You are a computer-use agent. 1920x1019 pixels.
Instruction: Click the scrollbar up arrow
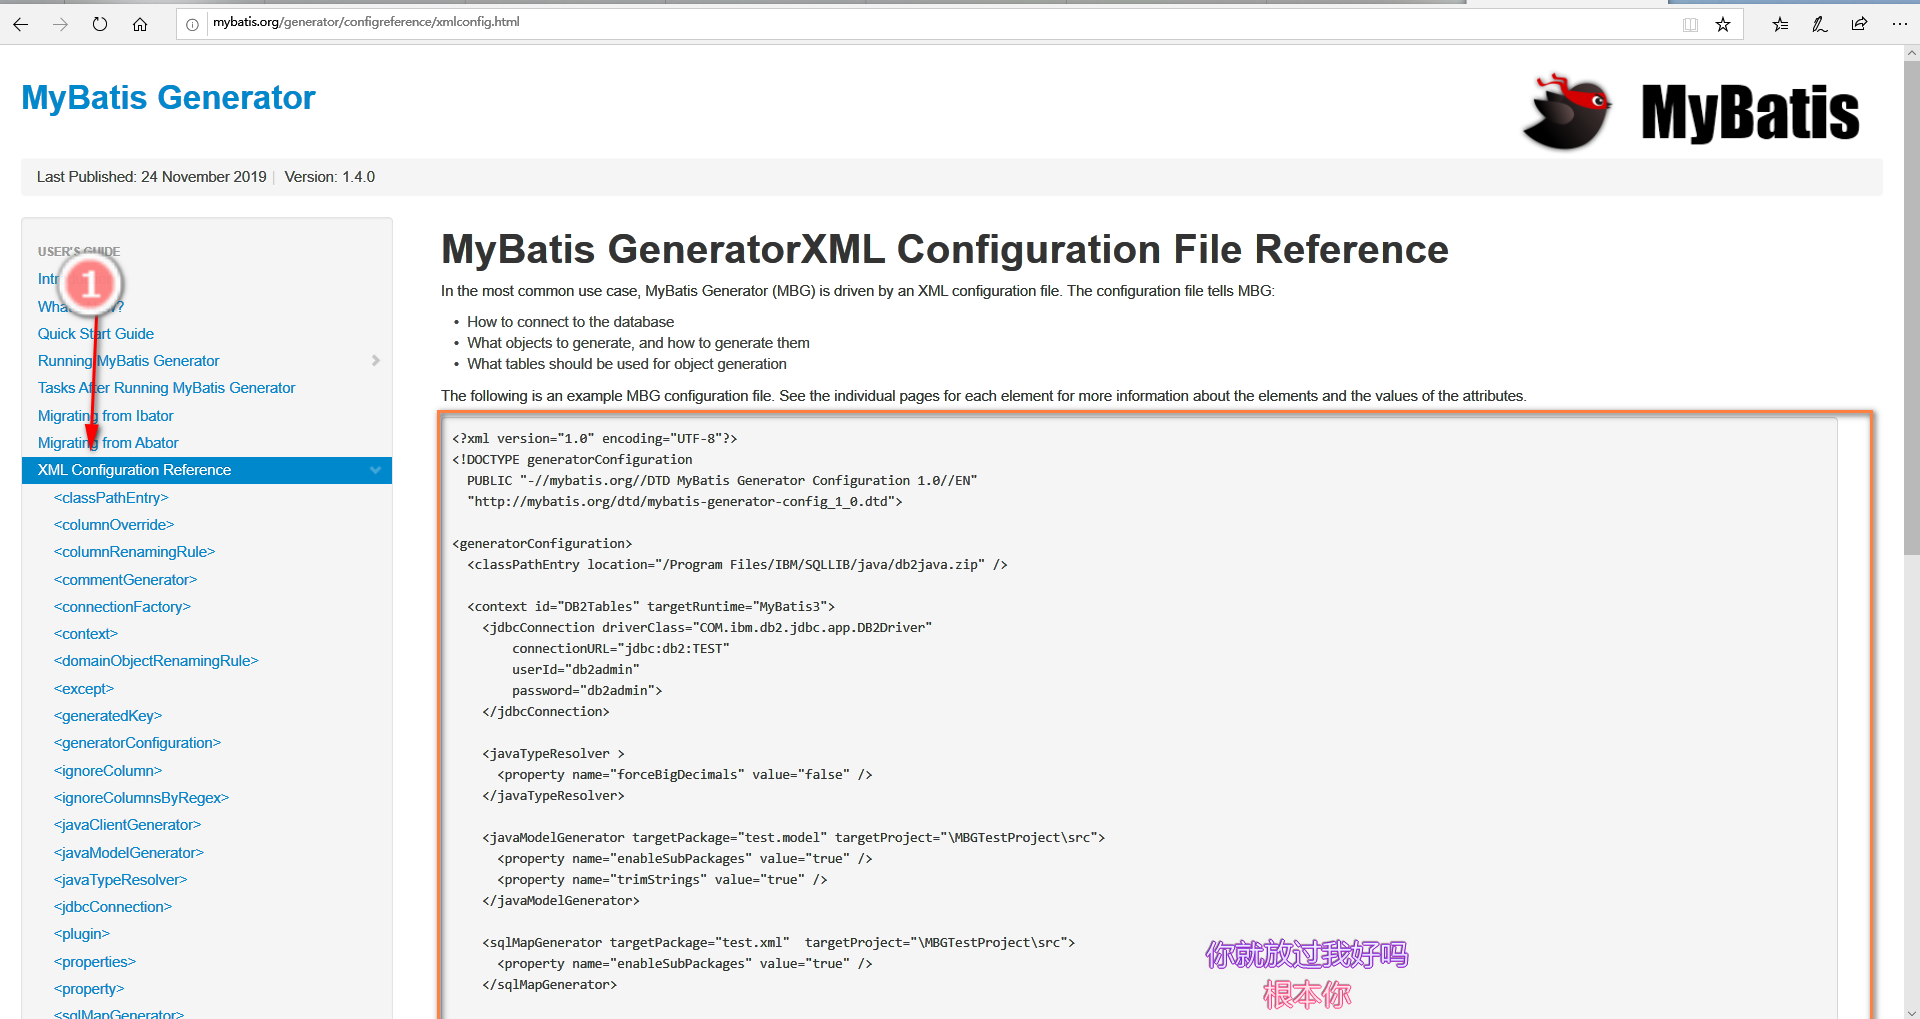tap(1911, 52)
